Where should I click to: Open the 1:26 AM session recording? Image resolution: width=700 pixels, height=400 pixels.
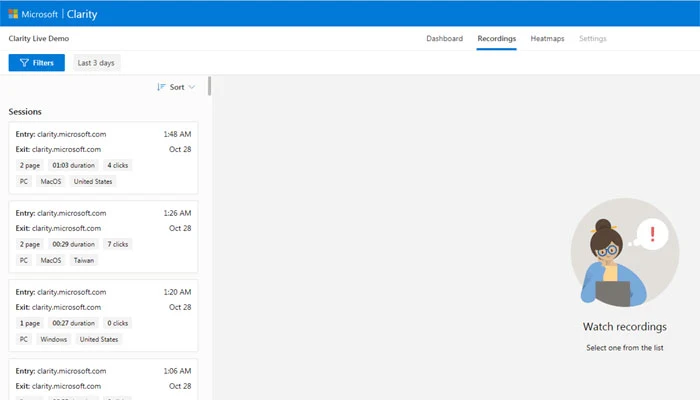pos(103,237)
